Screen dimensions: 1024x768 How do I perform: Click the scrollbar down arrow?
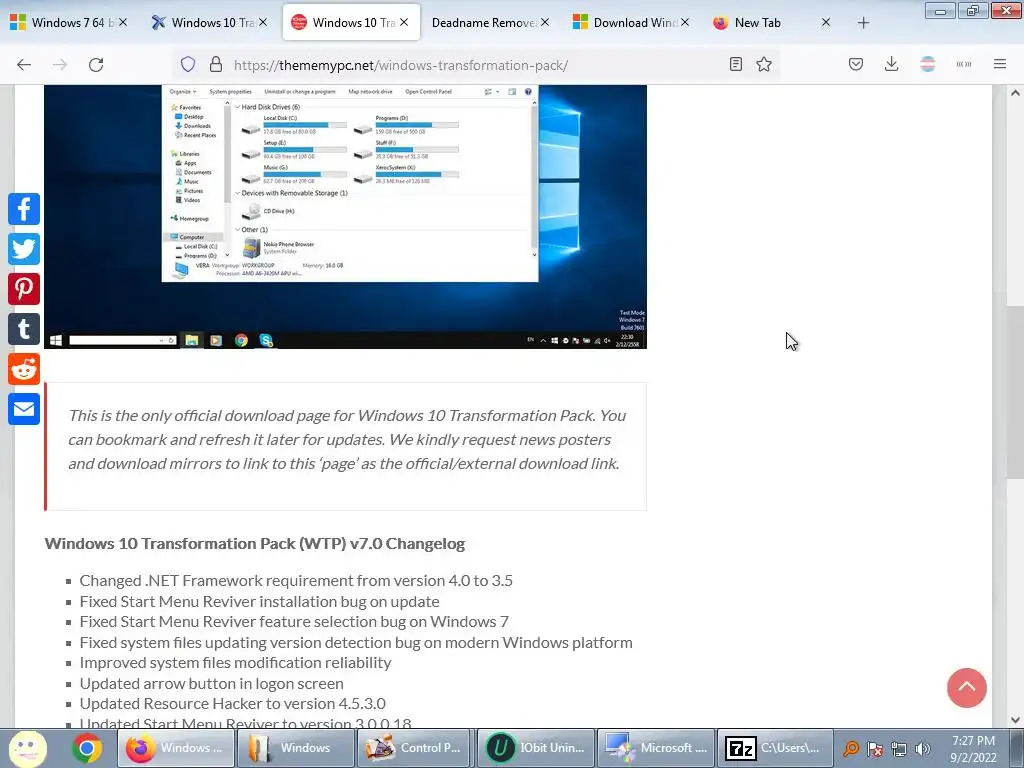pos(1015,720)
